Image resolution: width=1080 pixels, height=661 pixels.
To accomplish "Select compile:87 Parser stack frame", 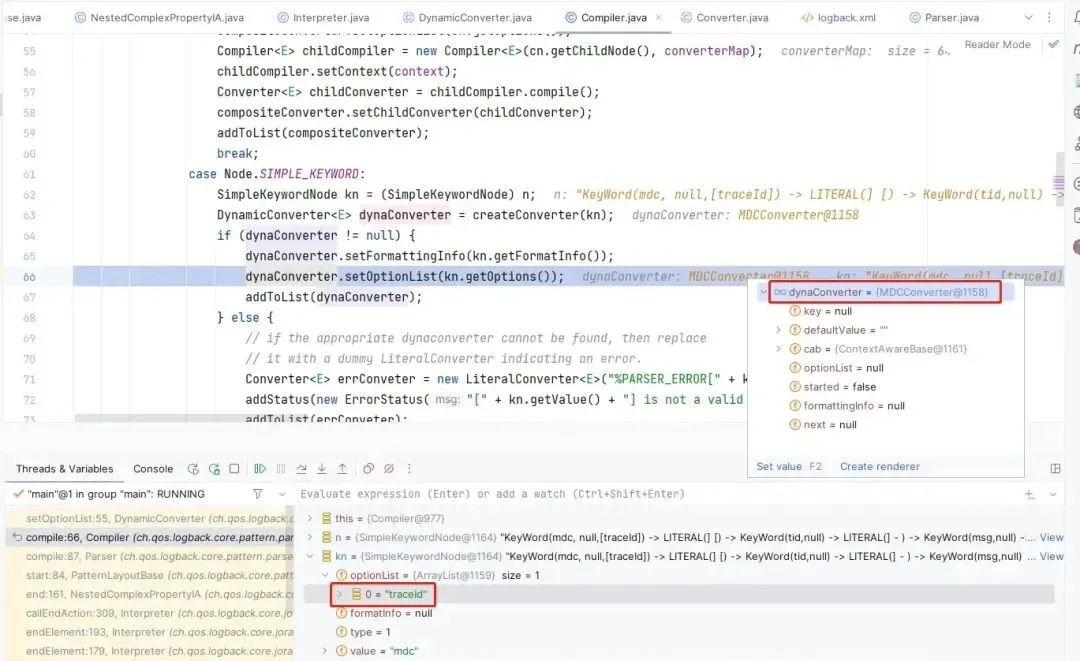I will 150,556.
